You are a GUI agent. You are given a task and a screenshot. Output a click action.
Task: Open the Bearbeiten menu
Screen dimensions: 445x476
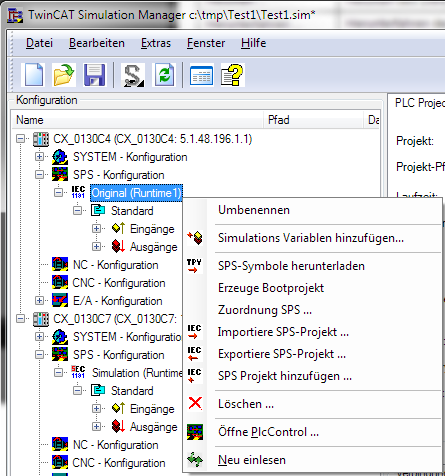[x=97, y=43]
